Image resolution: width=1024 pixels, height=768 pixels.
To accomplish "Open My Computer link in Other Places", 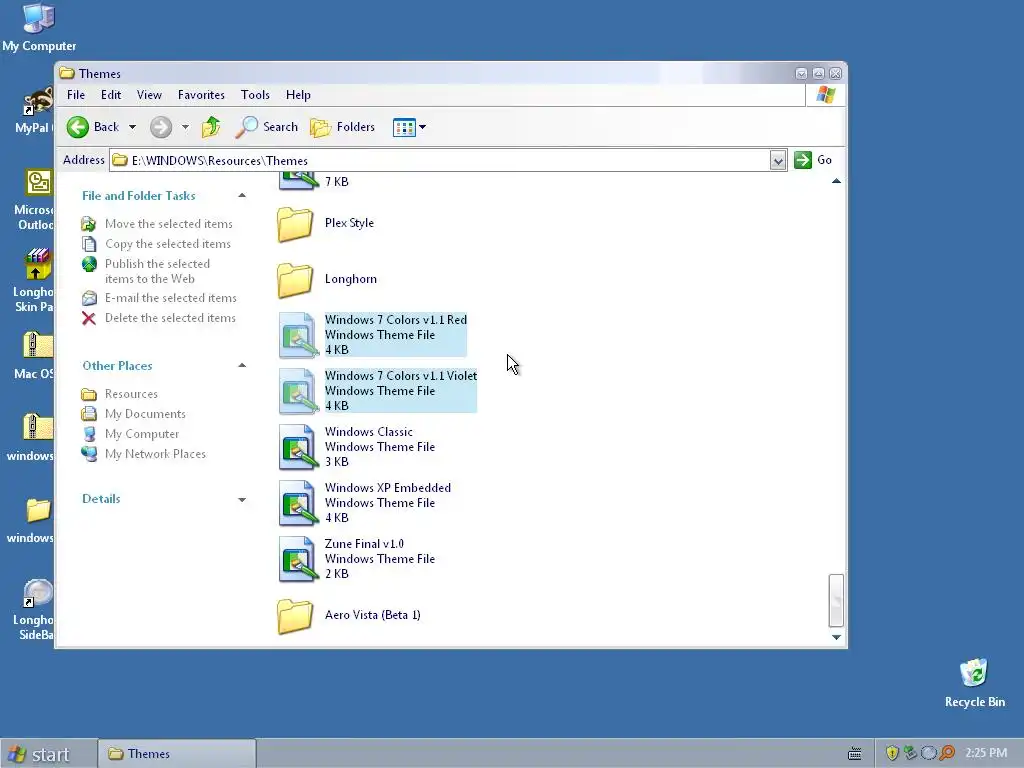I will pyautogui.click(x=142, y=434).
